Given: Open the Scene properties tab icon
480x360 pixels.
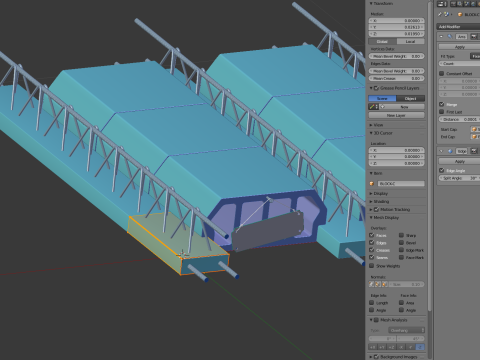Looking at the screenshot, I should pos(466,4).
